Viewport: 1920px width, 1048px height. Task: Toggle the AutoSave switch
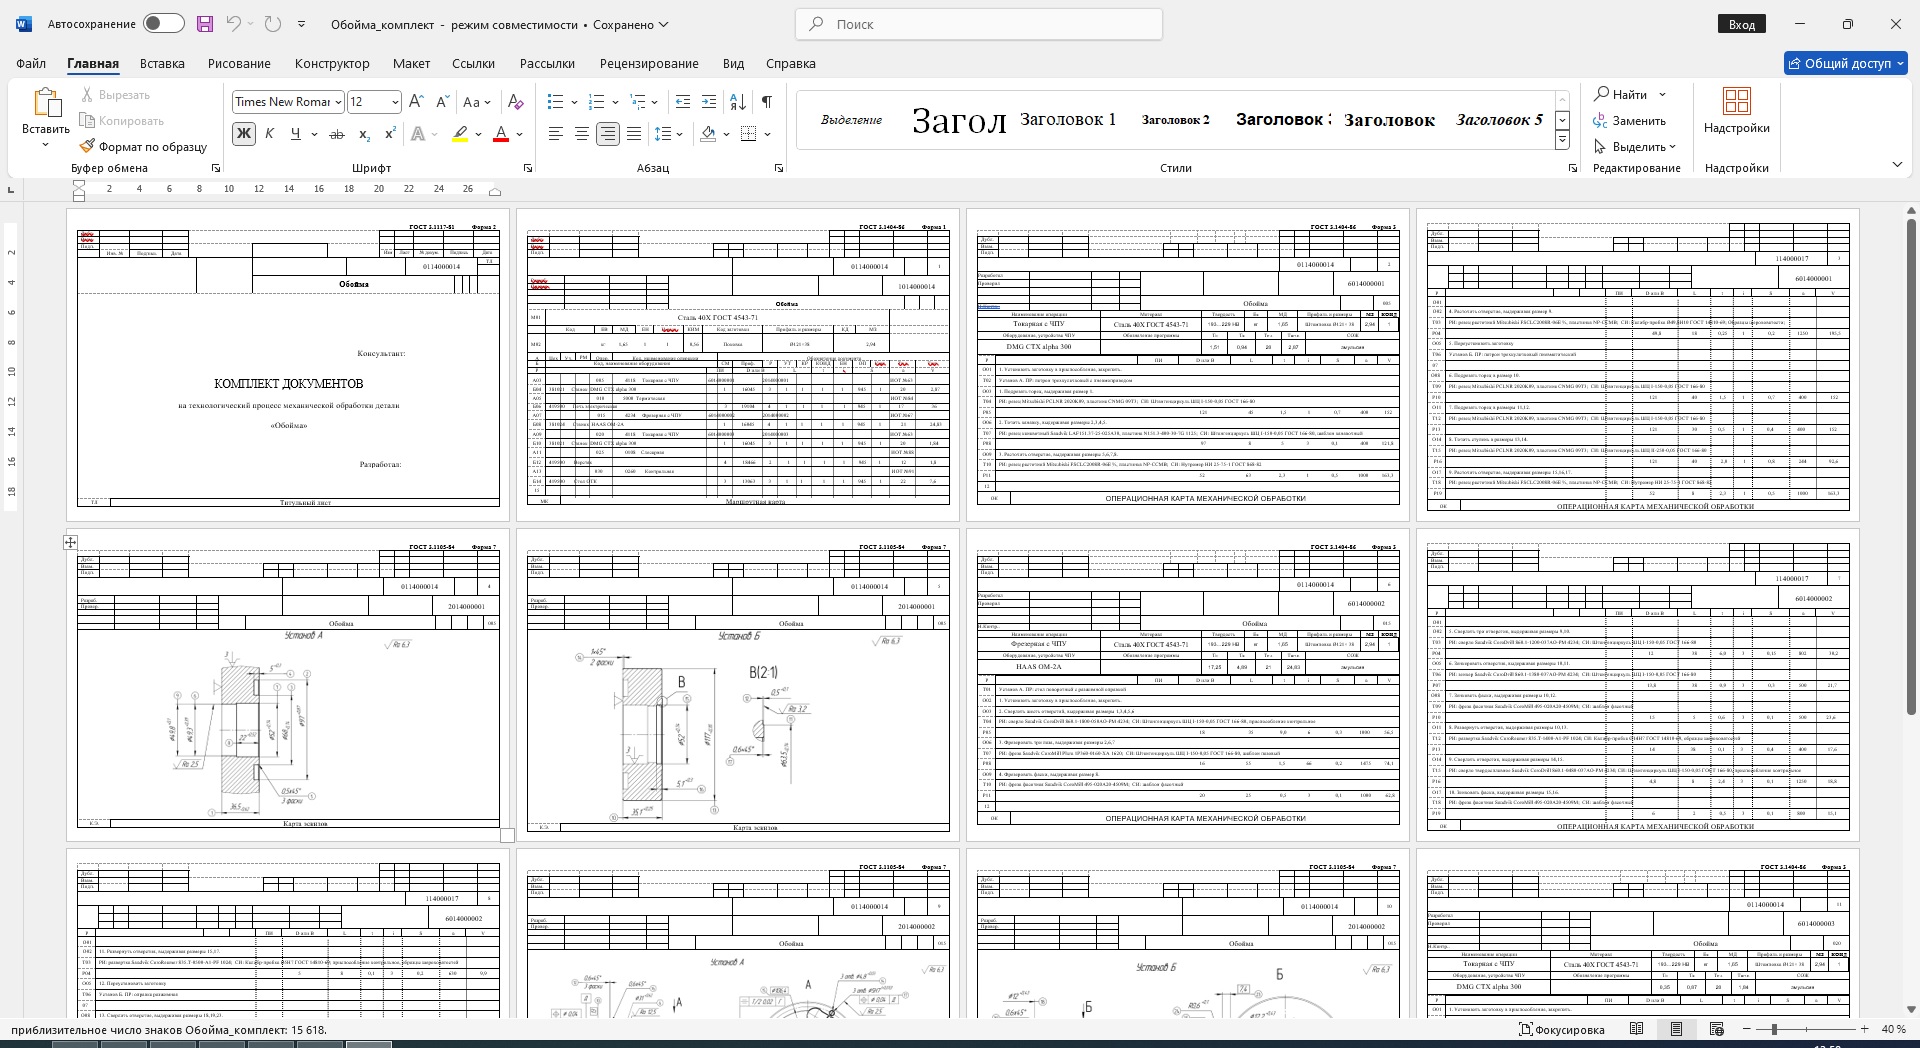tap(163, 24)
